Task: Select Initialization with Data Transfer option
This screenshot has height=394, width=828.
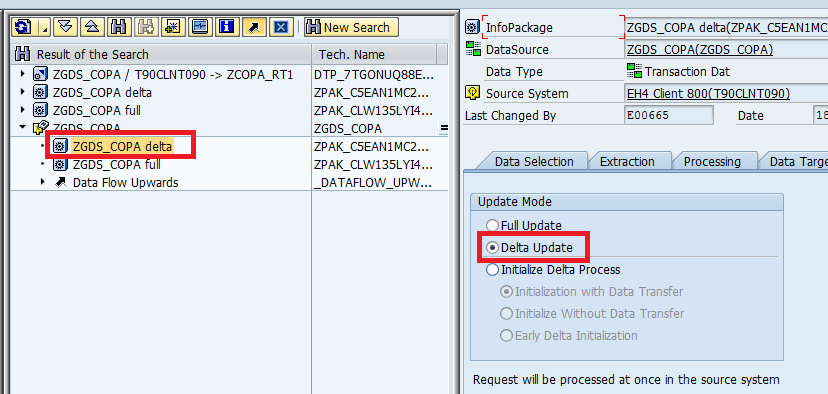Action: [506, 292]
